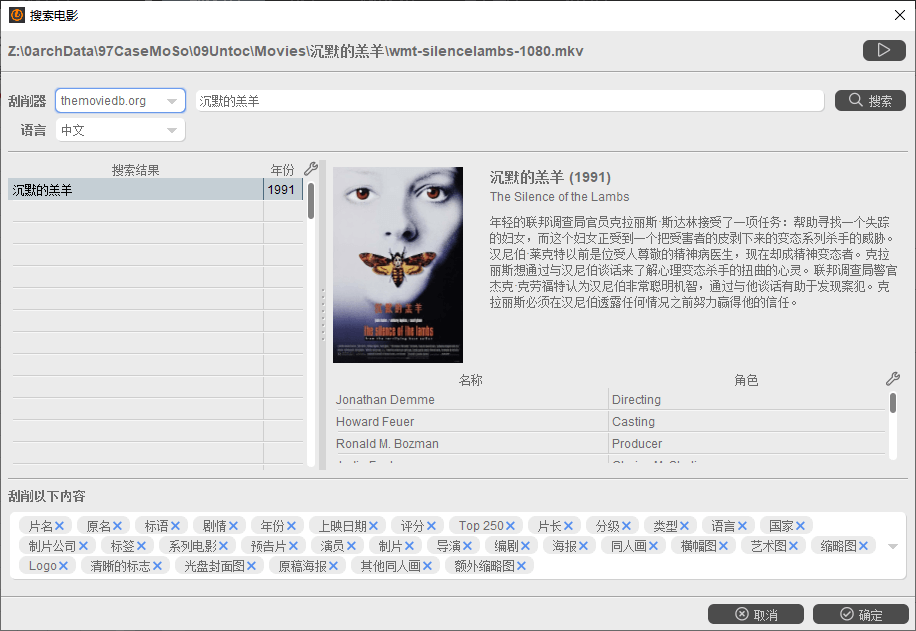The height and width of the screenshot is (631, 916).
Task: Remove the 光盘封面图 tag
Action: (251, 566)
